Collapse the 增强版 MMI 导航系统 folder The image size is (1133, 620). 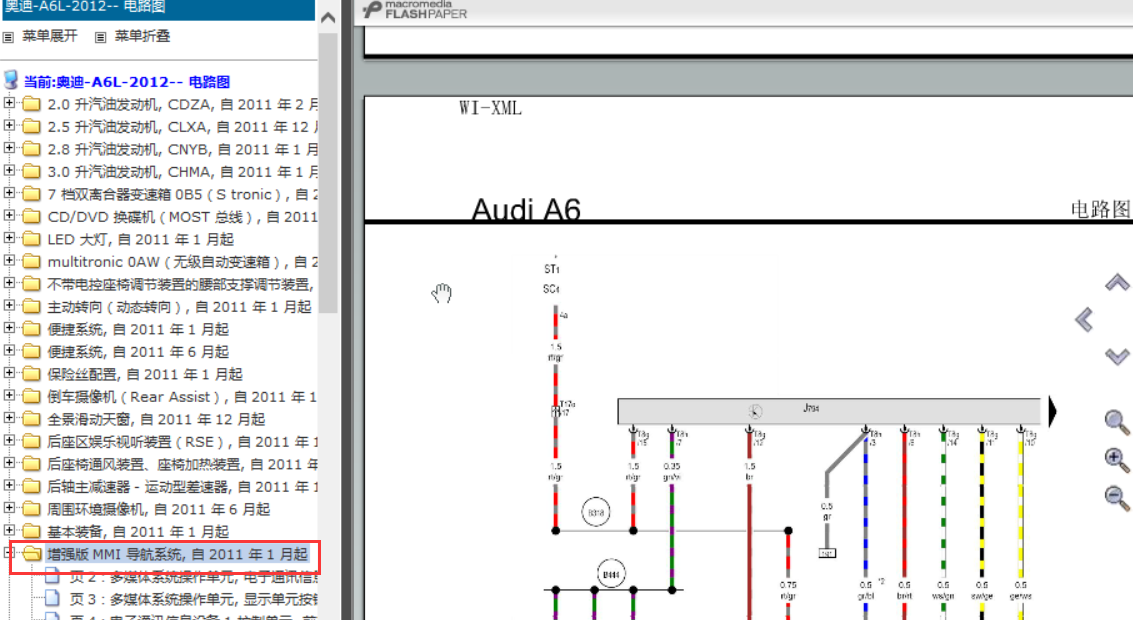9,553
